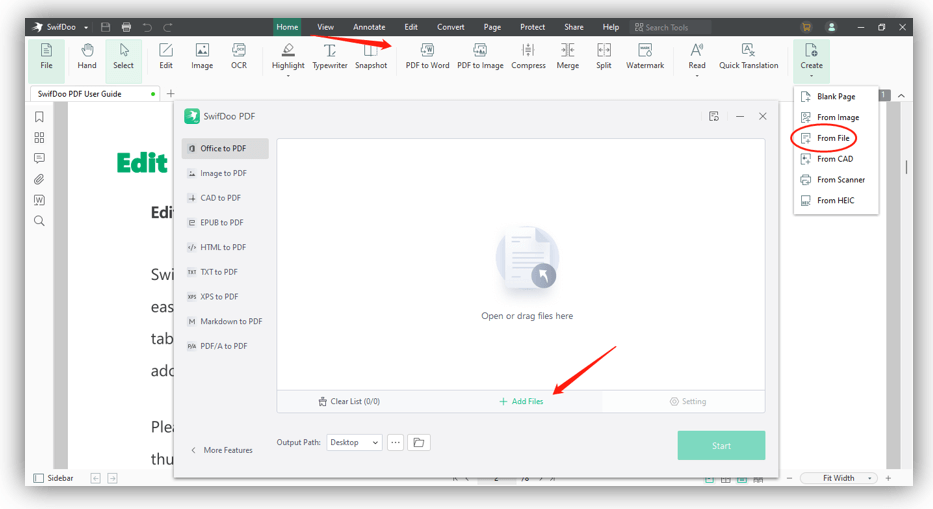Choose From File in Create menu
933x509 pixels.
(x=835, y=138)
